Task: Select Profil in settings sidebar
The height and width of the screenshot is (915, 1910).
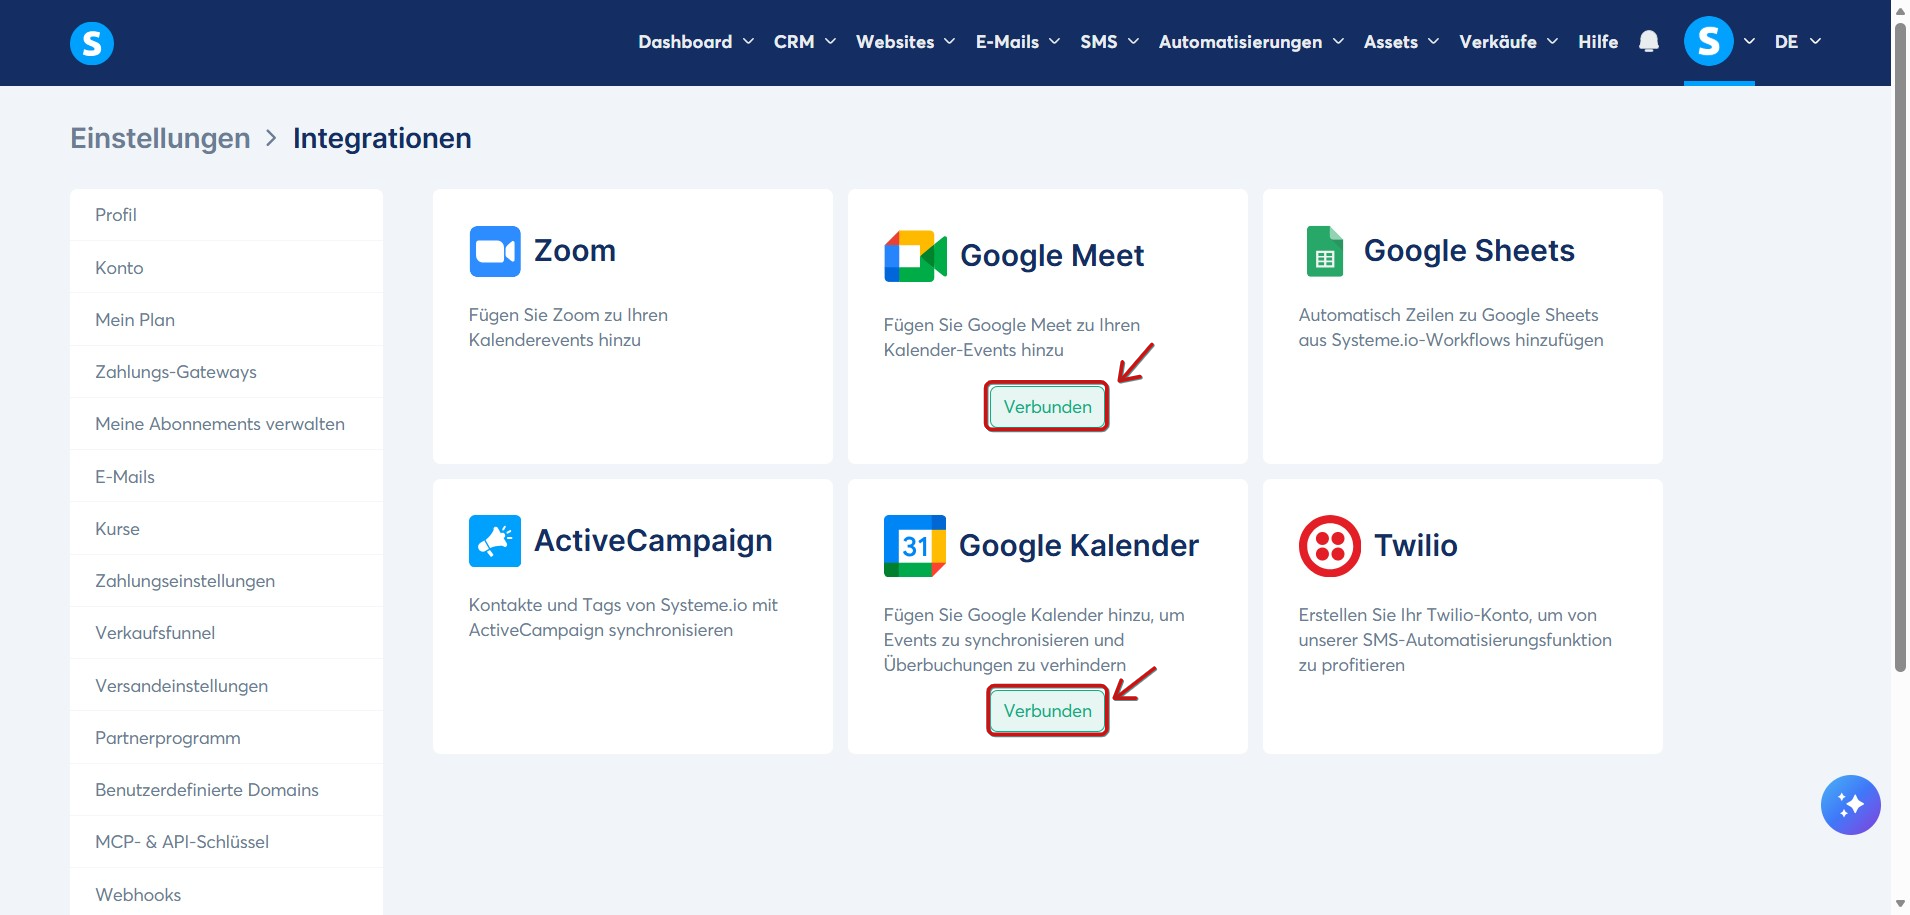Action: pos(226,215)
